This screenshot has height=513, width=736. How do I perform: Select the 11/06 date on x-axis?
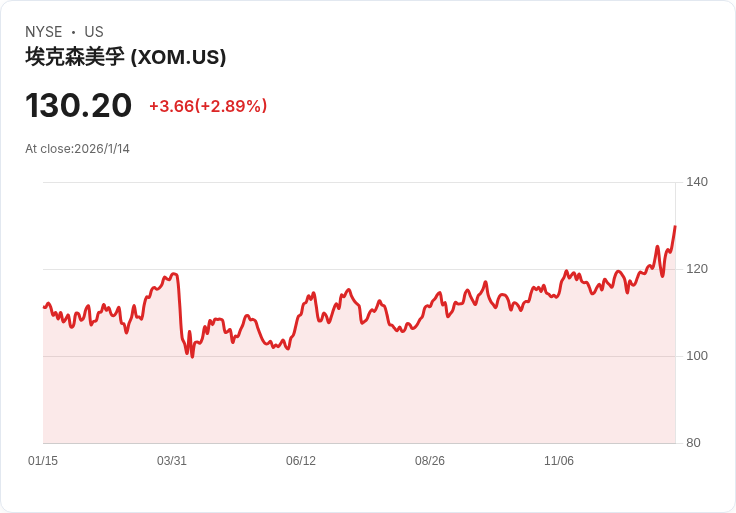click(x=559, y=461)
